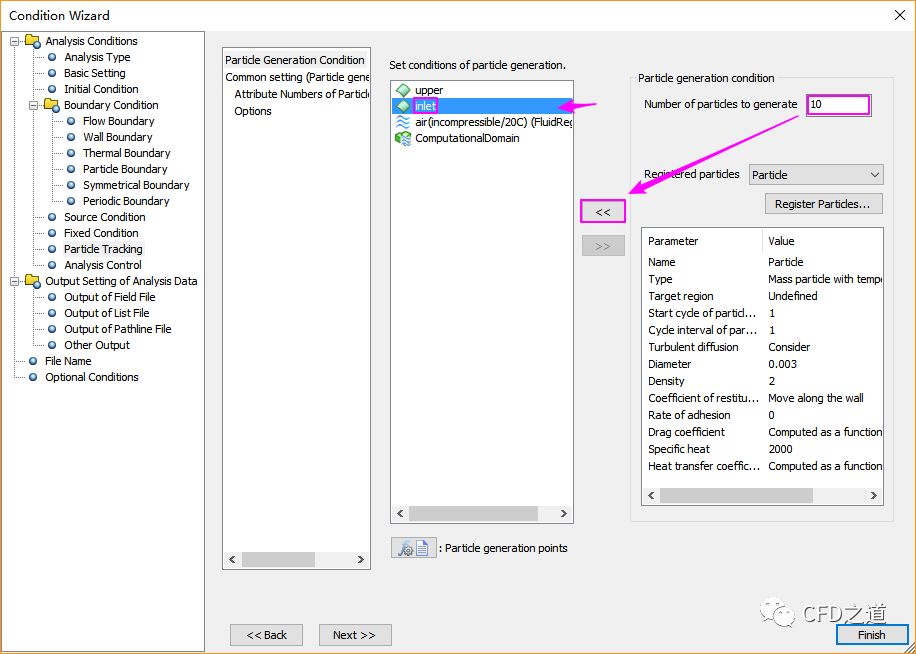Select Options in the settings list

click(x=253, y=111)
